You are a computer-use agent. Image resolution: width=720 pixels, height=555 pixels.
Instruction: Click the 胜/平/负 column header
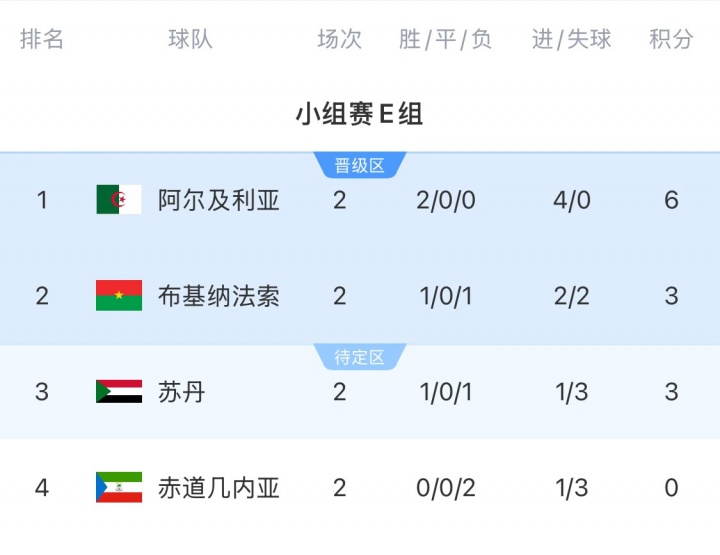coord(445,39)
